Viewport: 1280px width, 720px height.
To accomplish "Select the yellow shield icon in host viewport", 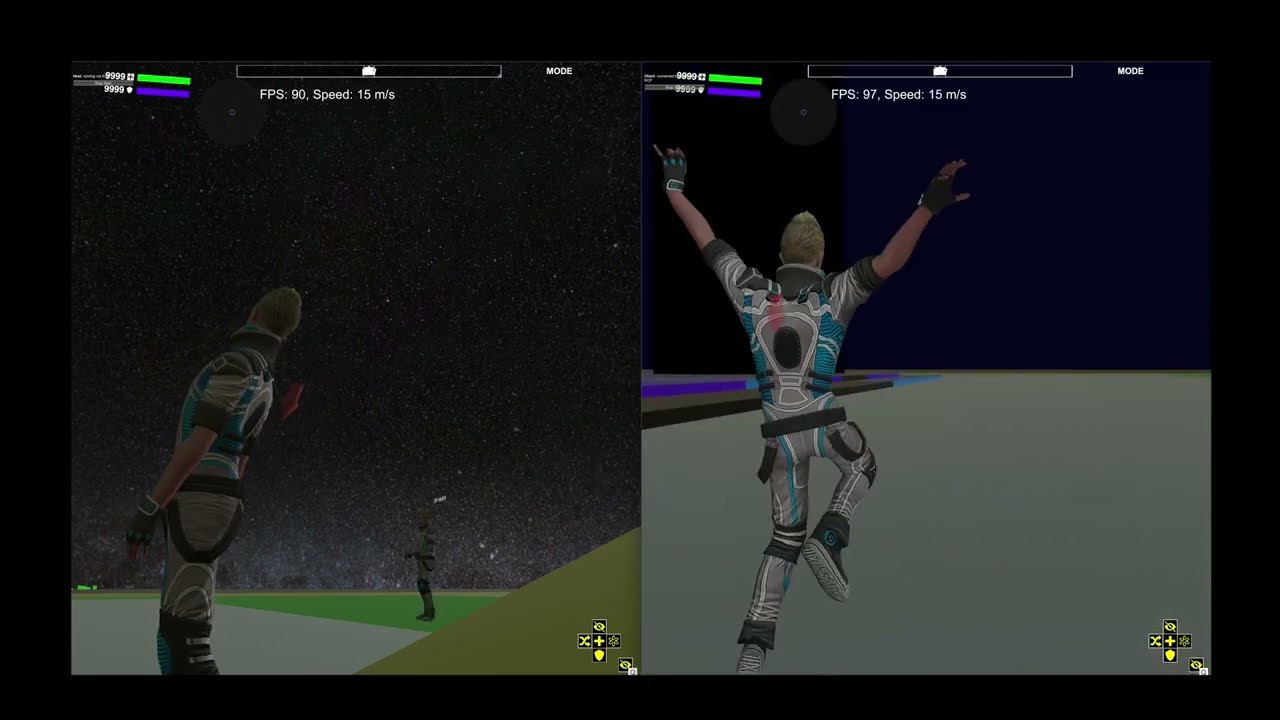I will pos(599,656).
